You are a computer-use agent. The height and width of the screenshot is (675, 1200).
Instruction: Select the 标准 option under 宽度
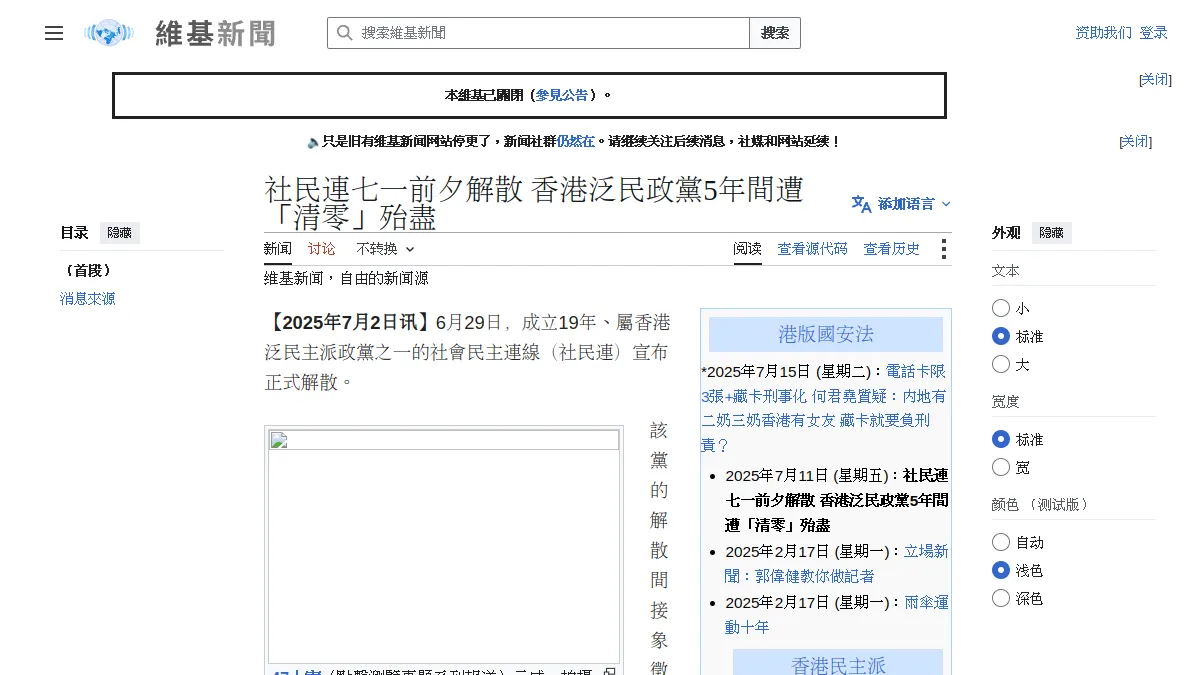pos(1001,439)
